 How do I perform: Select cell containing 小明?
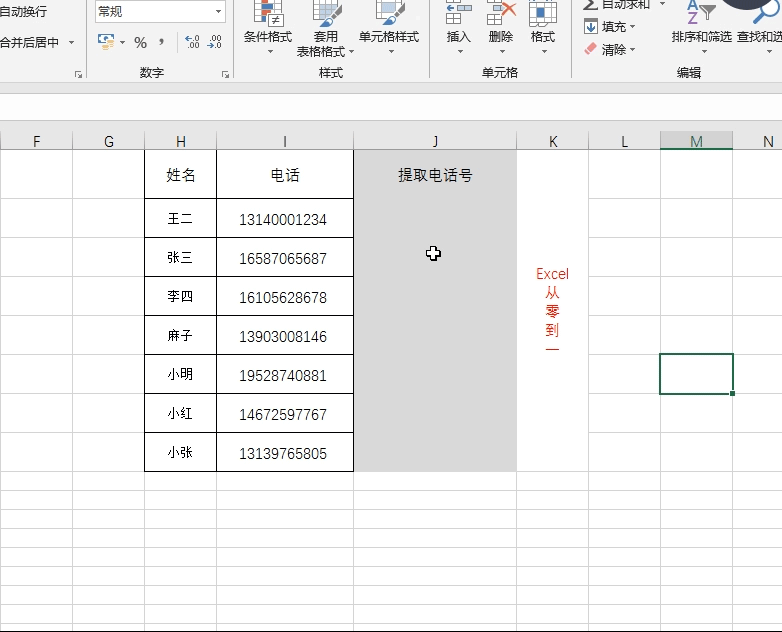pos(181,374)
